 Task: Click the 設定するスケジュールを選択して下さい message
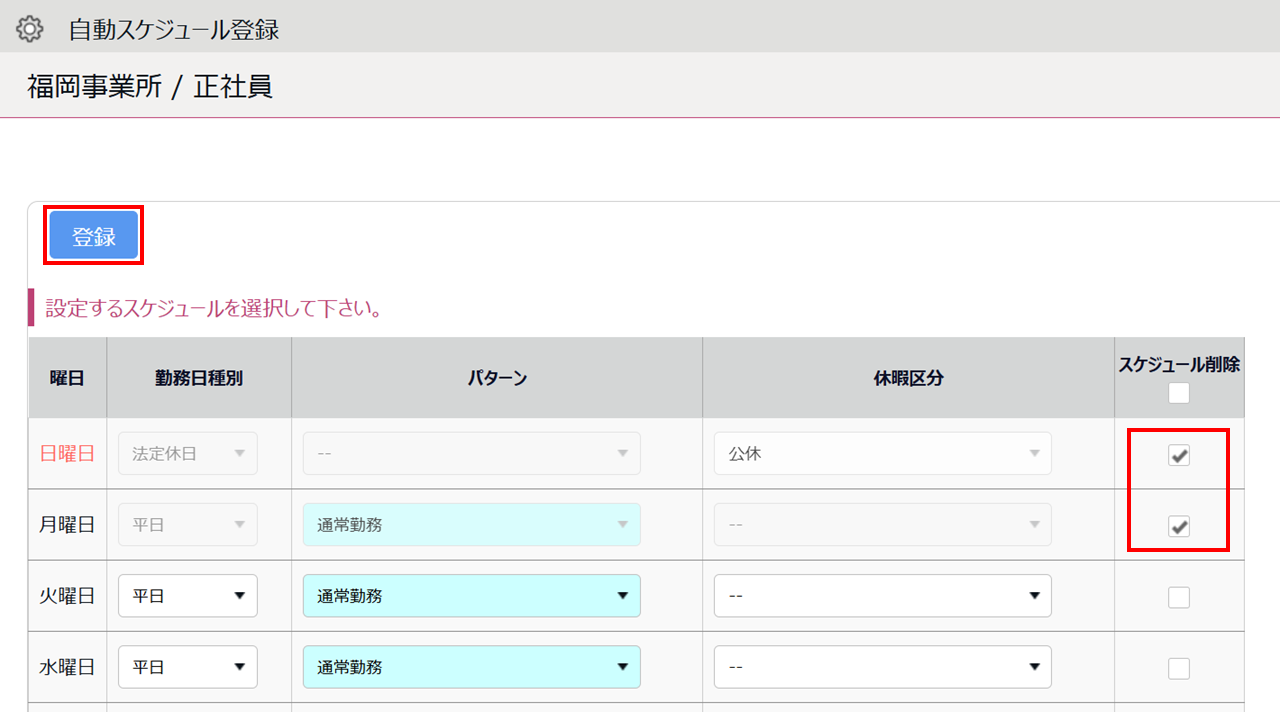[x=215, y=309]
